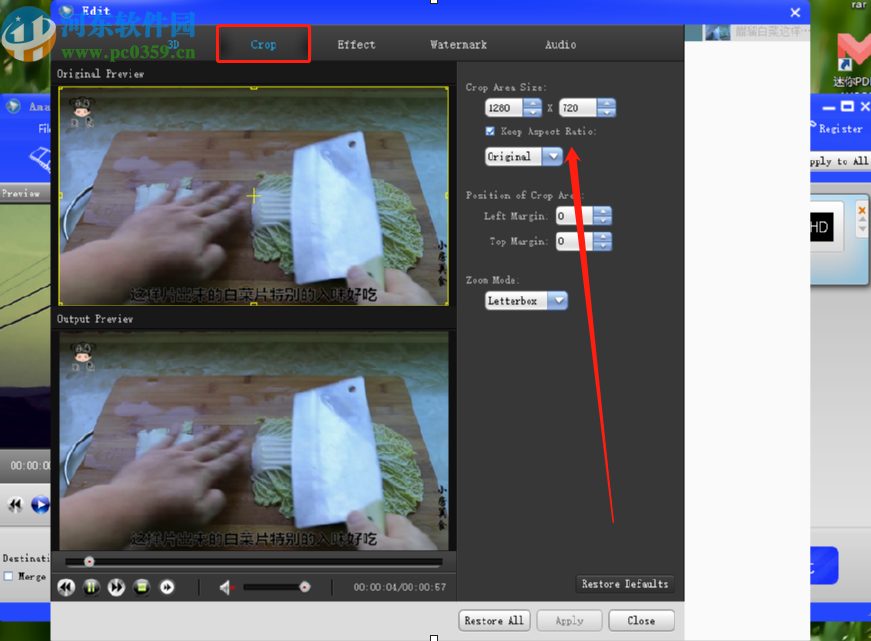
Task: Click the Restore Defaults button
Action: click(x=625, y=584)
